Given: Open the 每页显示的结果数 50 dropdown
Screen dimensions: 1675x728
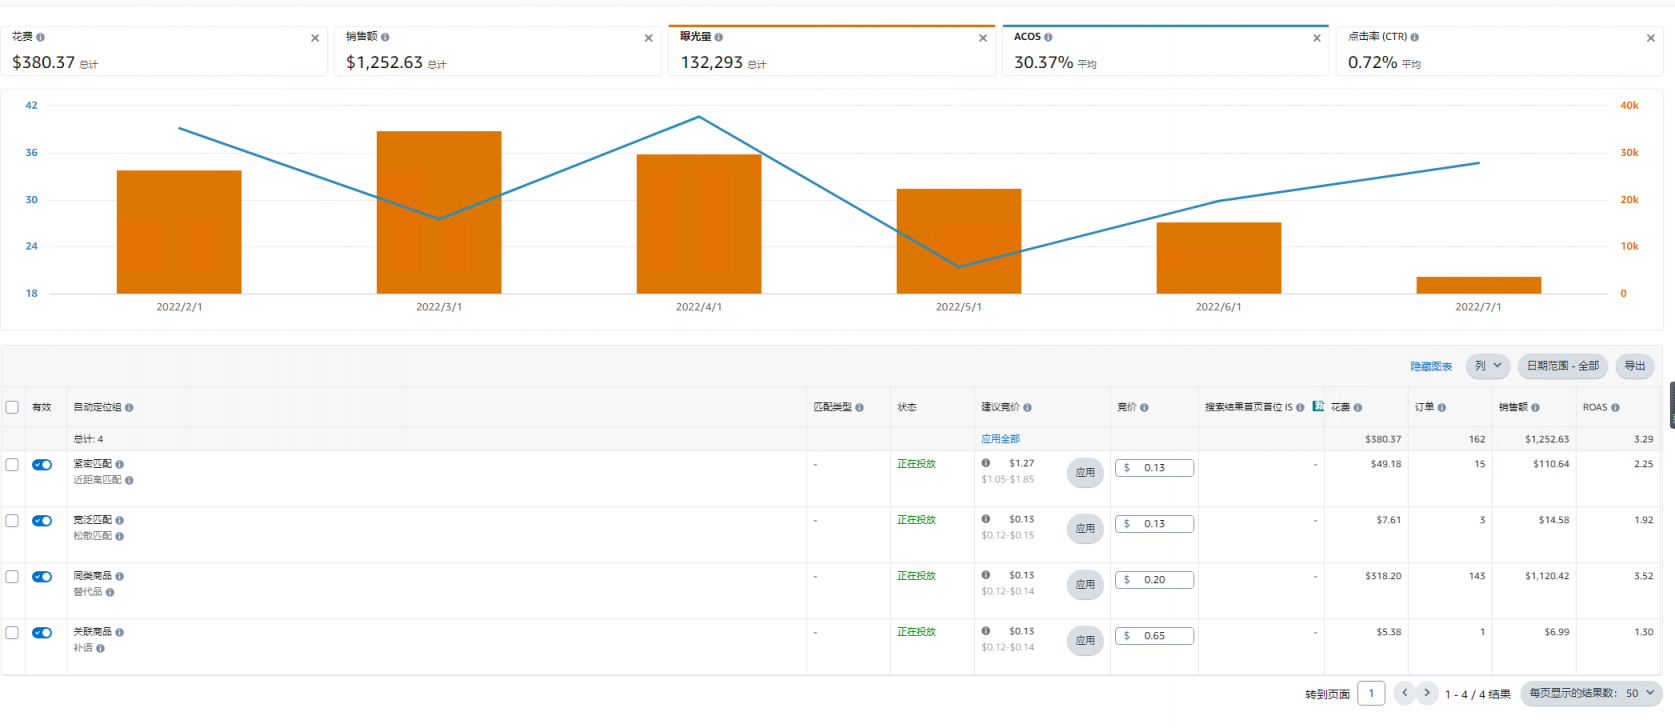Looking at the screenshot, I should click(x=1591, y=693).
